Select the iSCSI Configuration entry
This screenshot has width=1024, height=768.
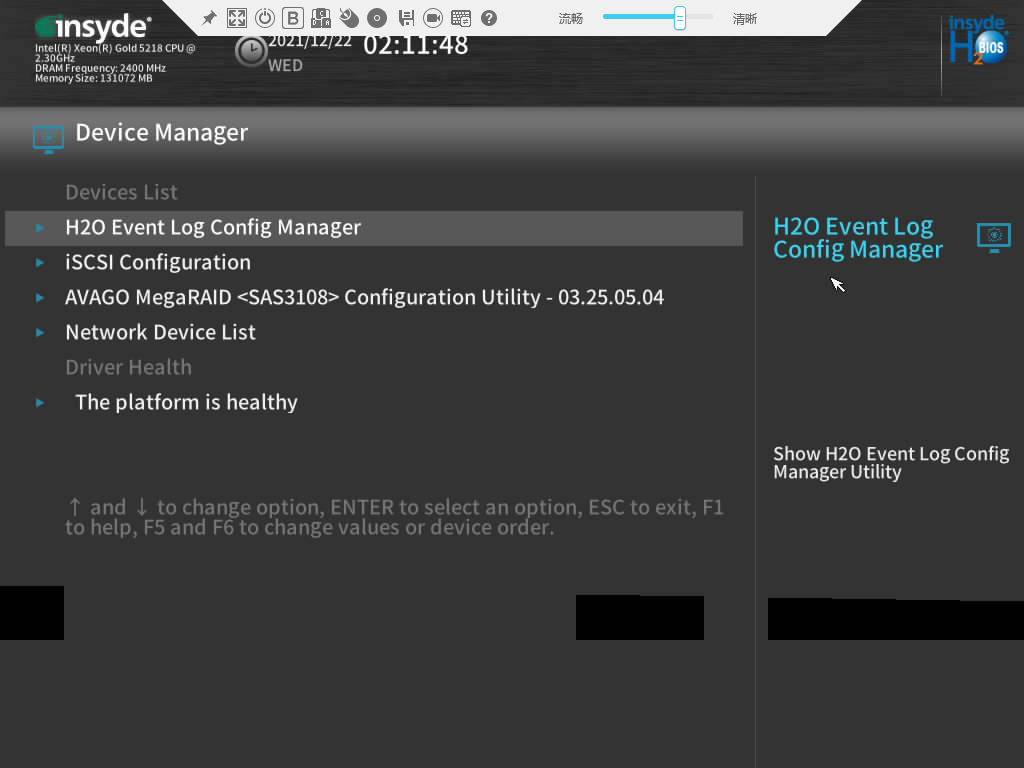coord(158,263)
